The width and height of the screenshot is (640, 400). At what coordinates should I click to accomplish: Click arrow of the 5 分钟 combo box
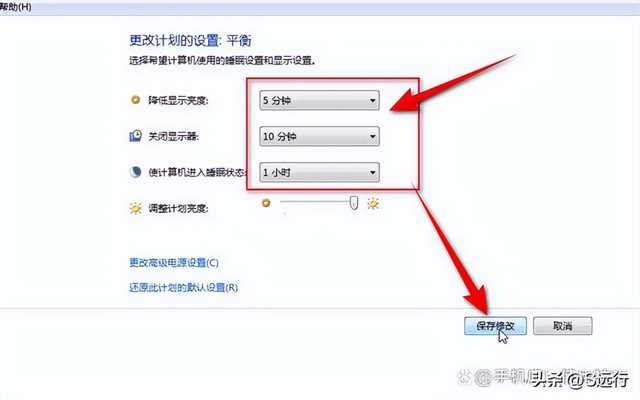tap(372, 101)
